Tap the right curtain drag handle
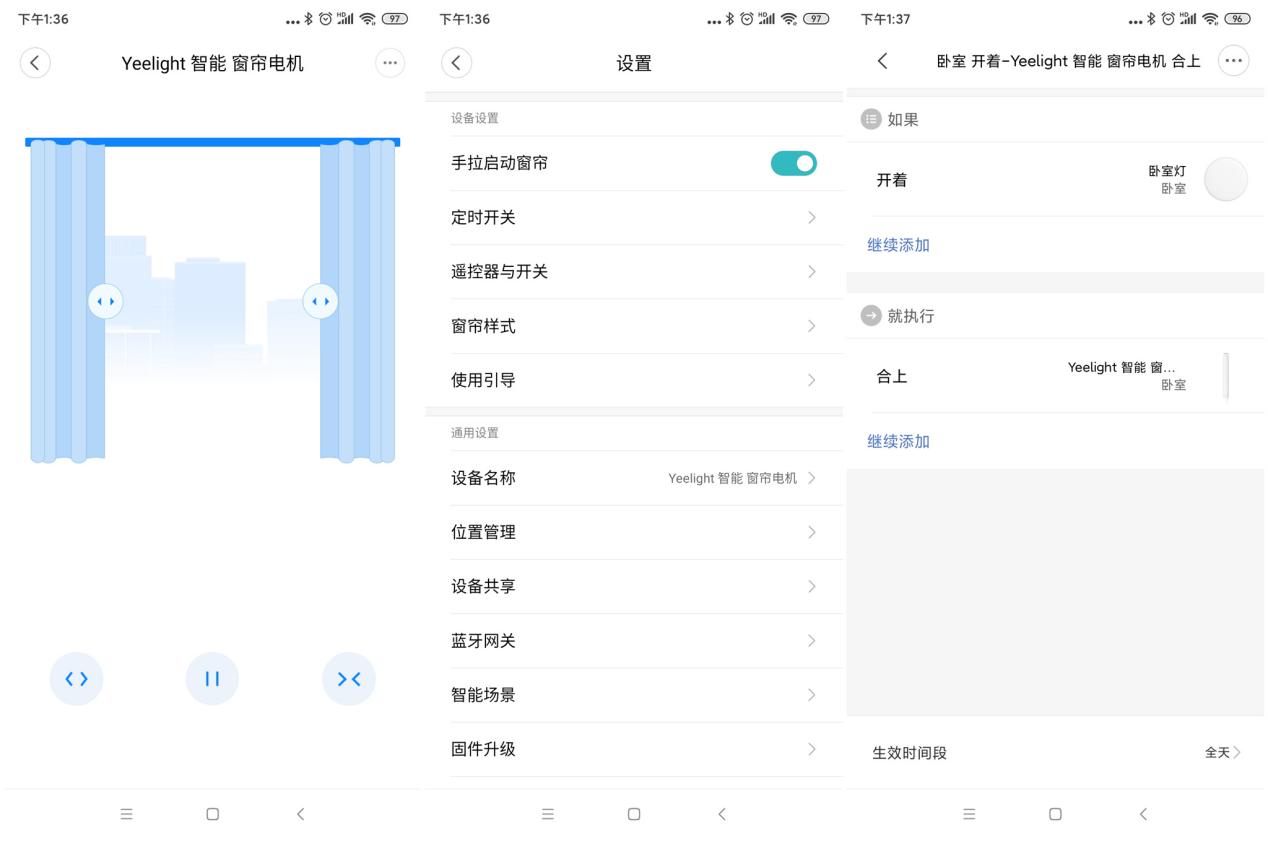The image size is (1268, 843). [320, 301]
